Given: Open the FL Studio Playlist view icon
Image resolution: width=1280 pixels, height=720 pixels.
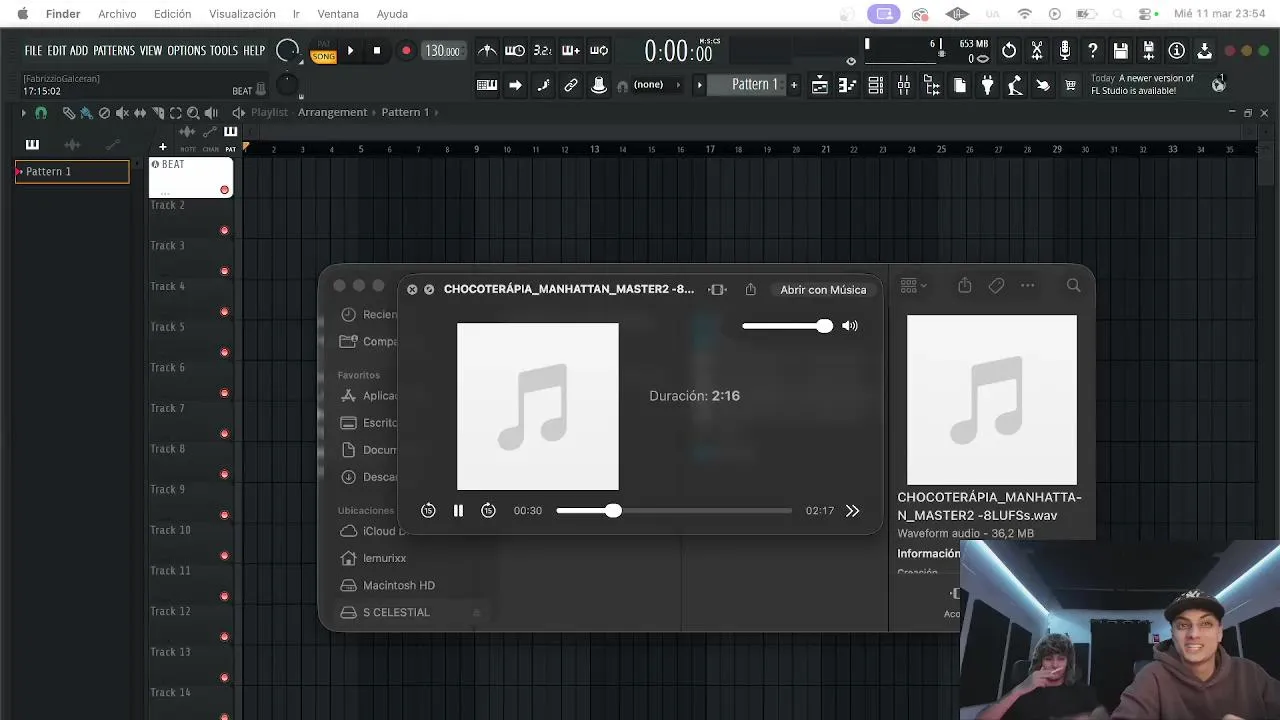Looking at the screenshot, I should [x=819, y=85].
